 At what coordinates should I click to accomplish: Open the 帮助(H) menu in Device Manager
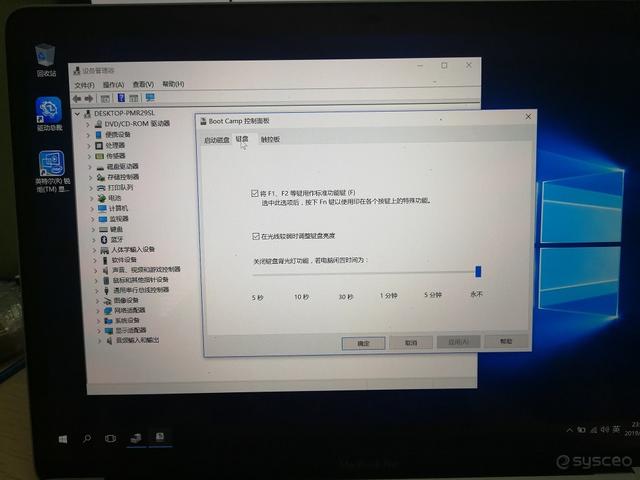[x=173, y=84]
